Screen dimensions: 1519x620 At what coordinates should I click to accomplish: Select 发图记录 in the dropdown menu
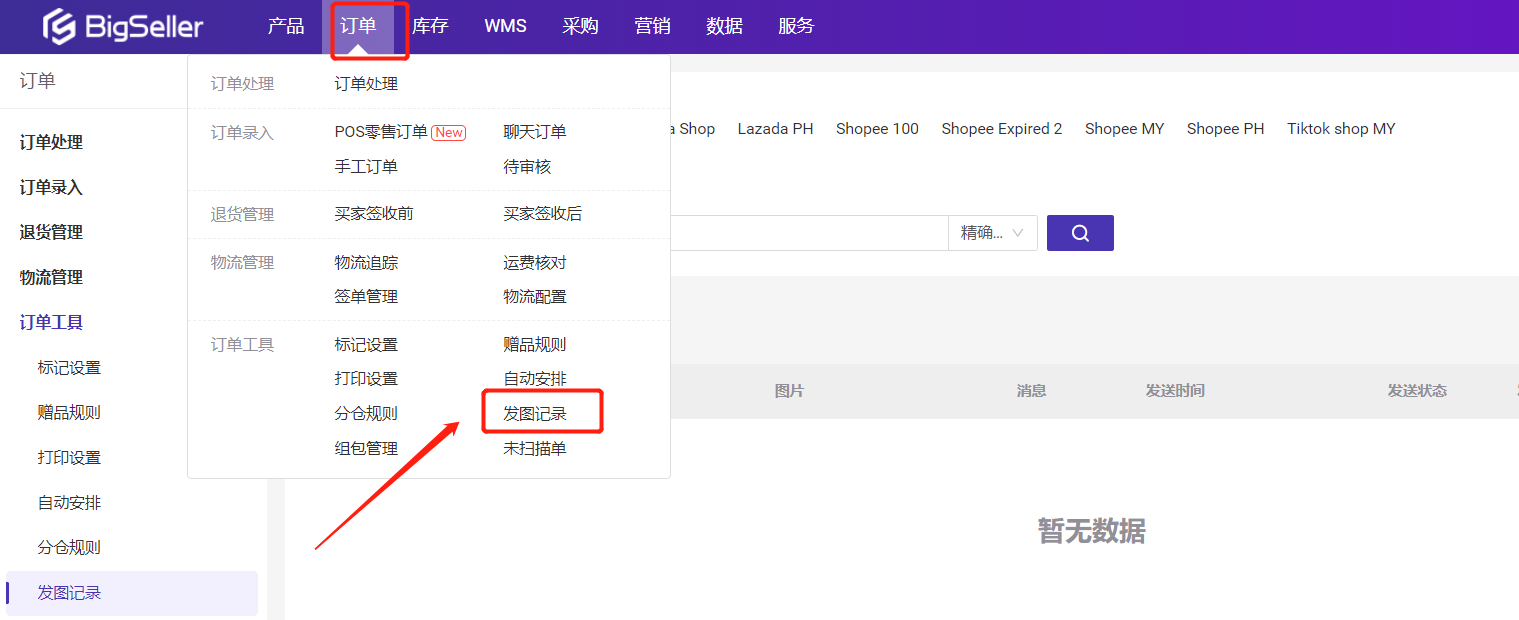point(535,414)
